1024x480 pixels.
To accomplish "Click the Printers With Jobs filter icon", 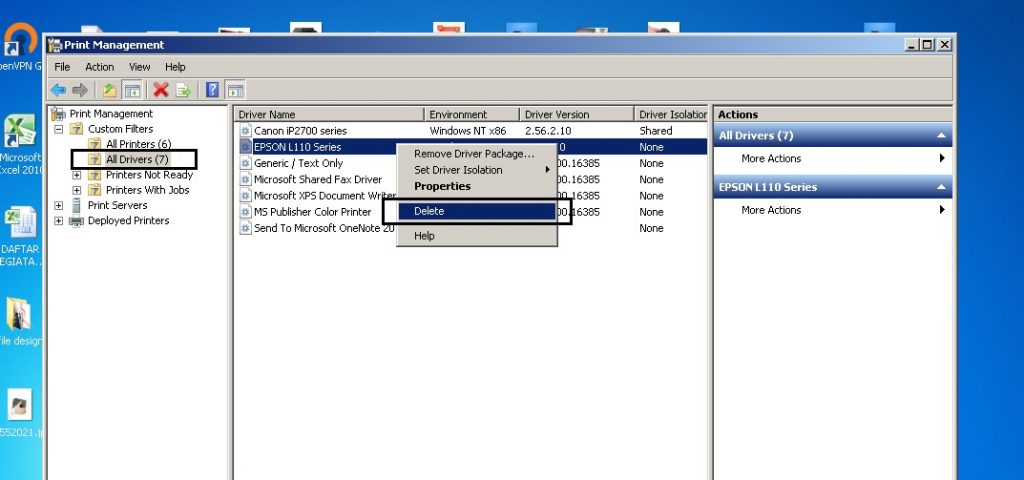I will coord(95,190).
